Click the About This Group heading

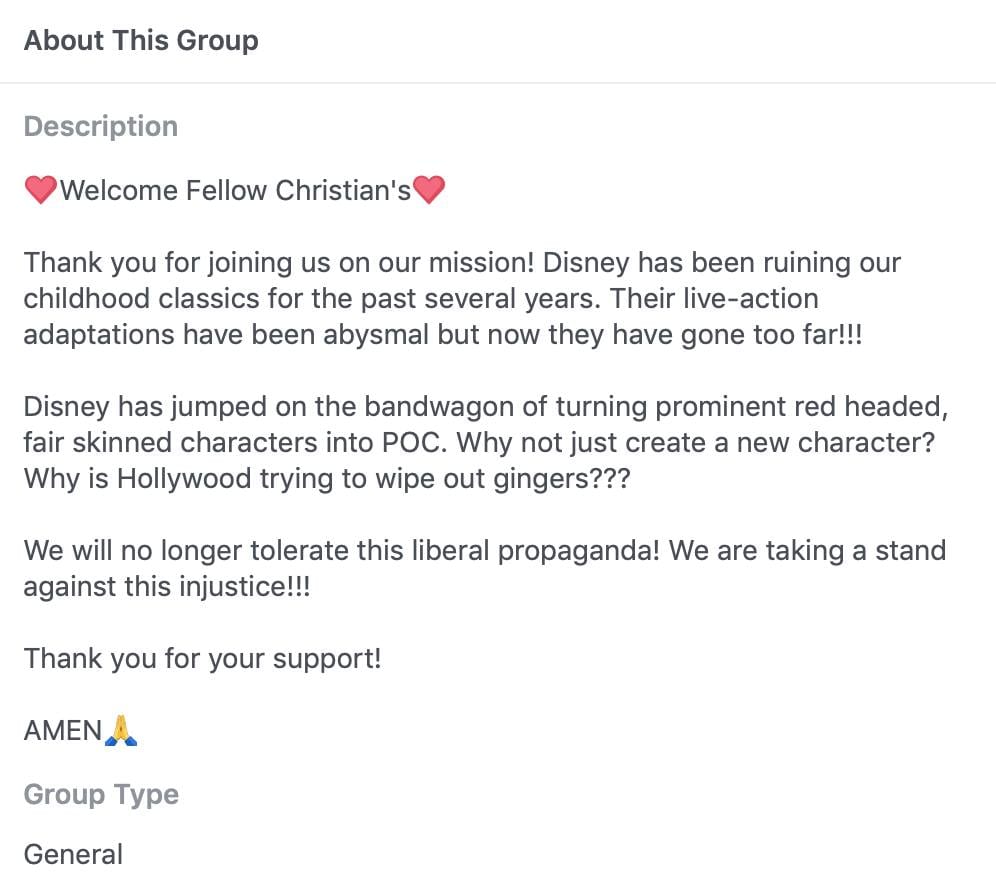pos(141,41)
